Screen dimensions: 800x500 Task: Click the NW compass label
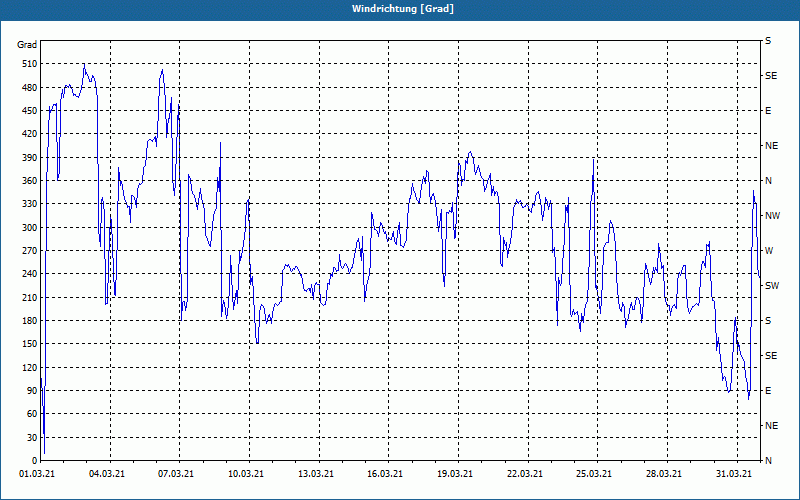(773, 216)
